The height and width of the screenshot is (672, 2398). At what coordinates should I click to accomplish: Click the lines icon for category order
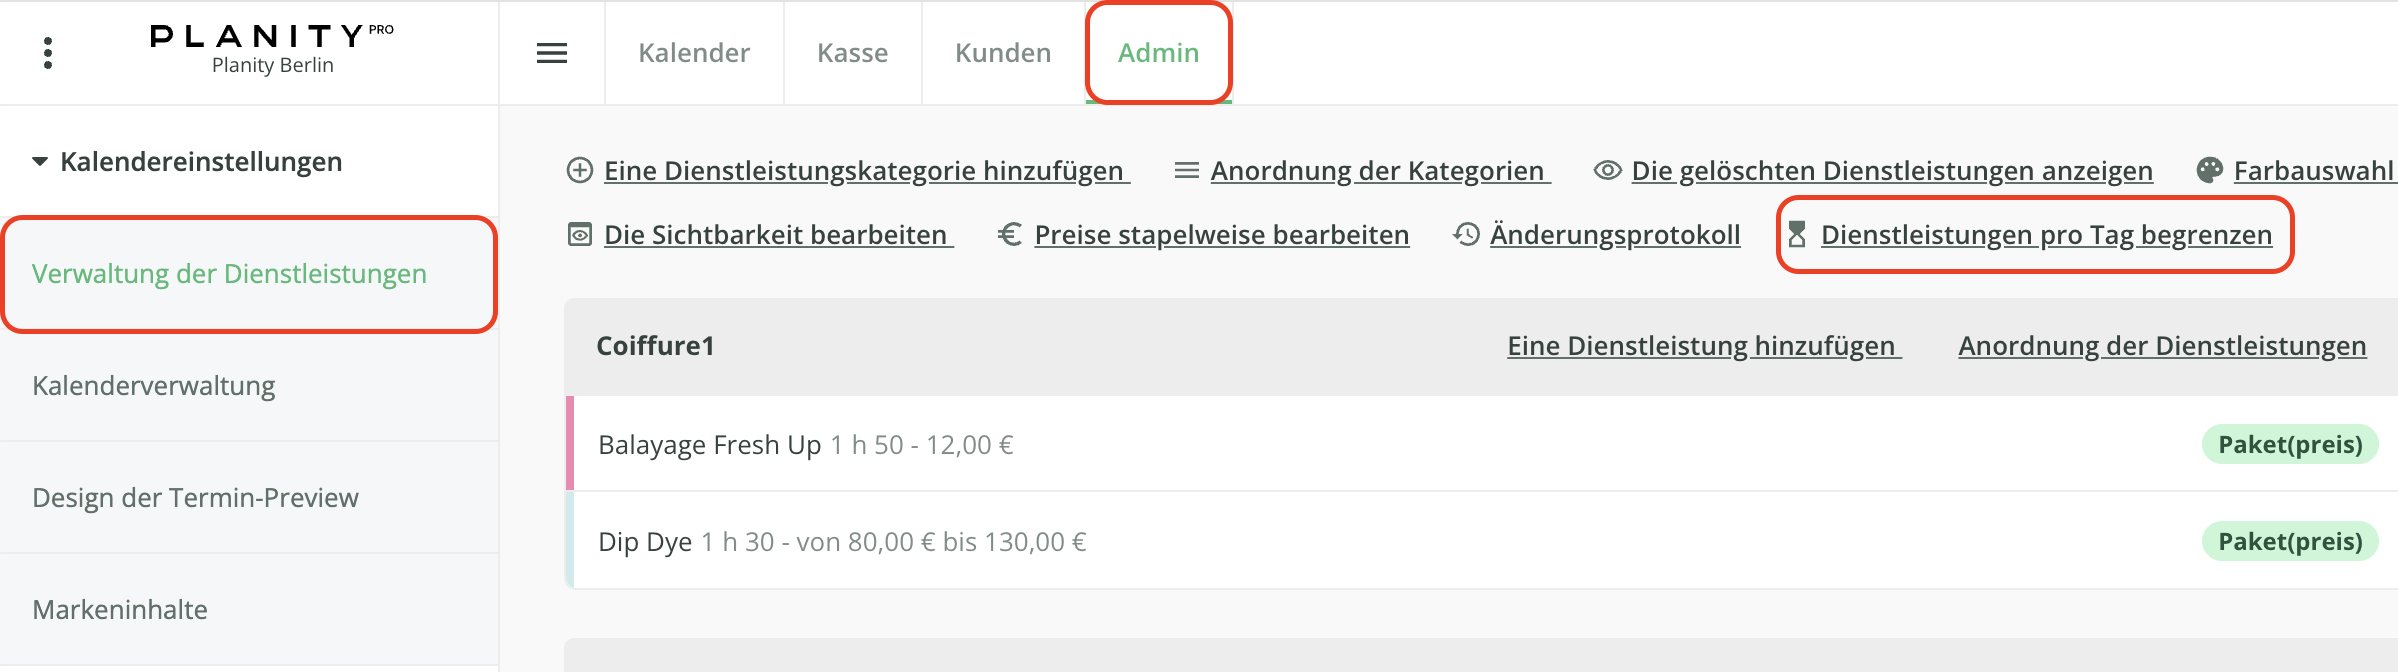point(1187,170)
